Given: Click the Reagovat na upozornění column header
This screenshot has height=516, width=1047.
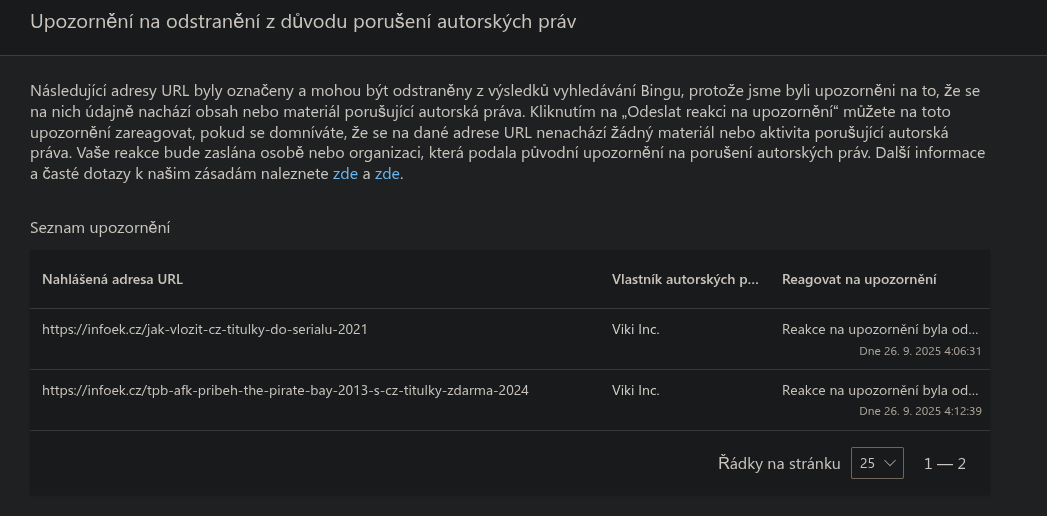Looking at the screenshot, I should pos(859,279).
